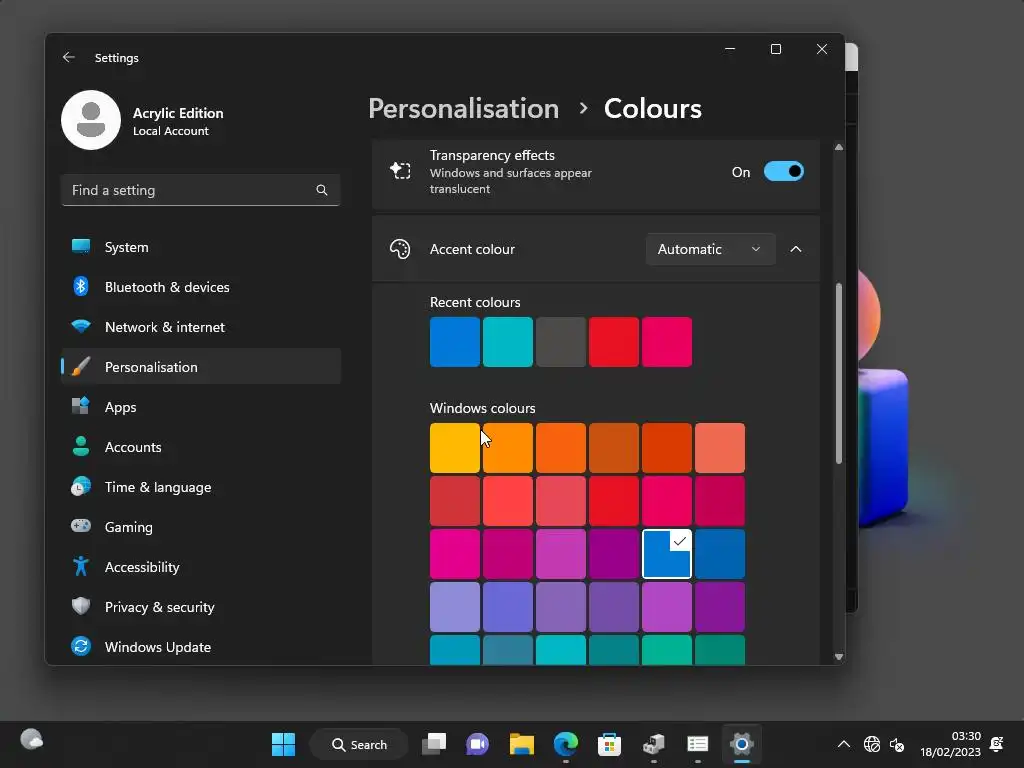The image size is (1024, 768).
Task: Maximize the Settings window
Action: click(x=776, y=49)
